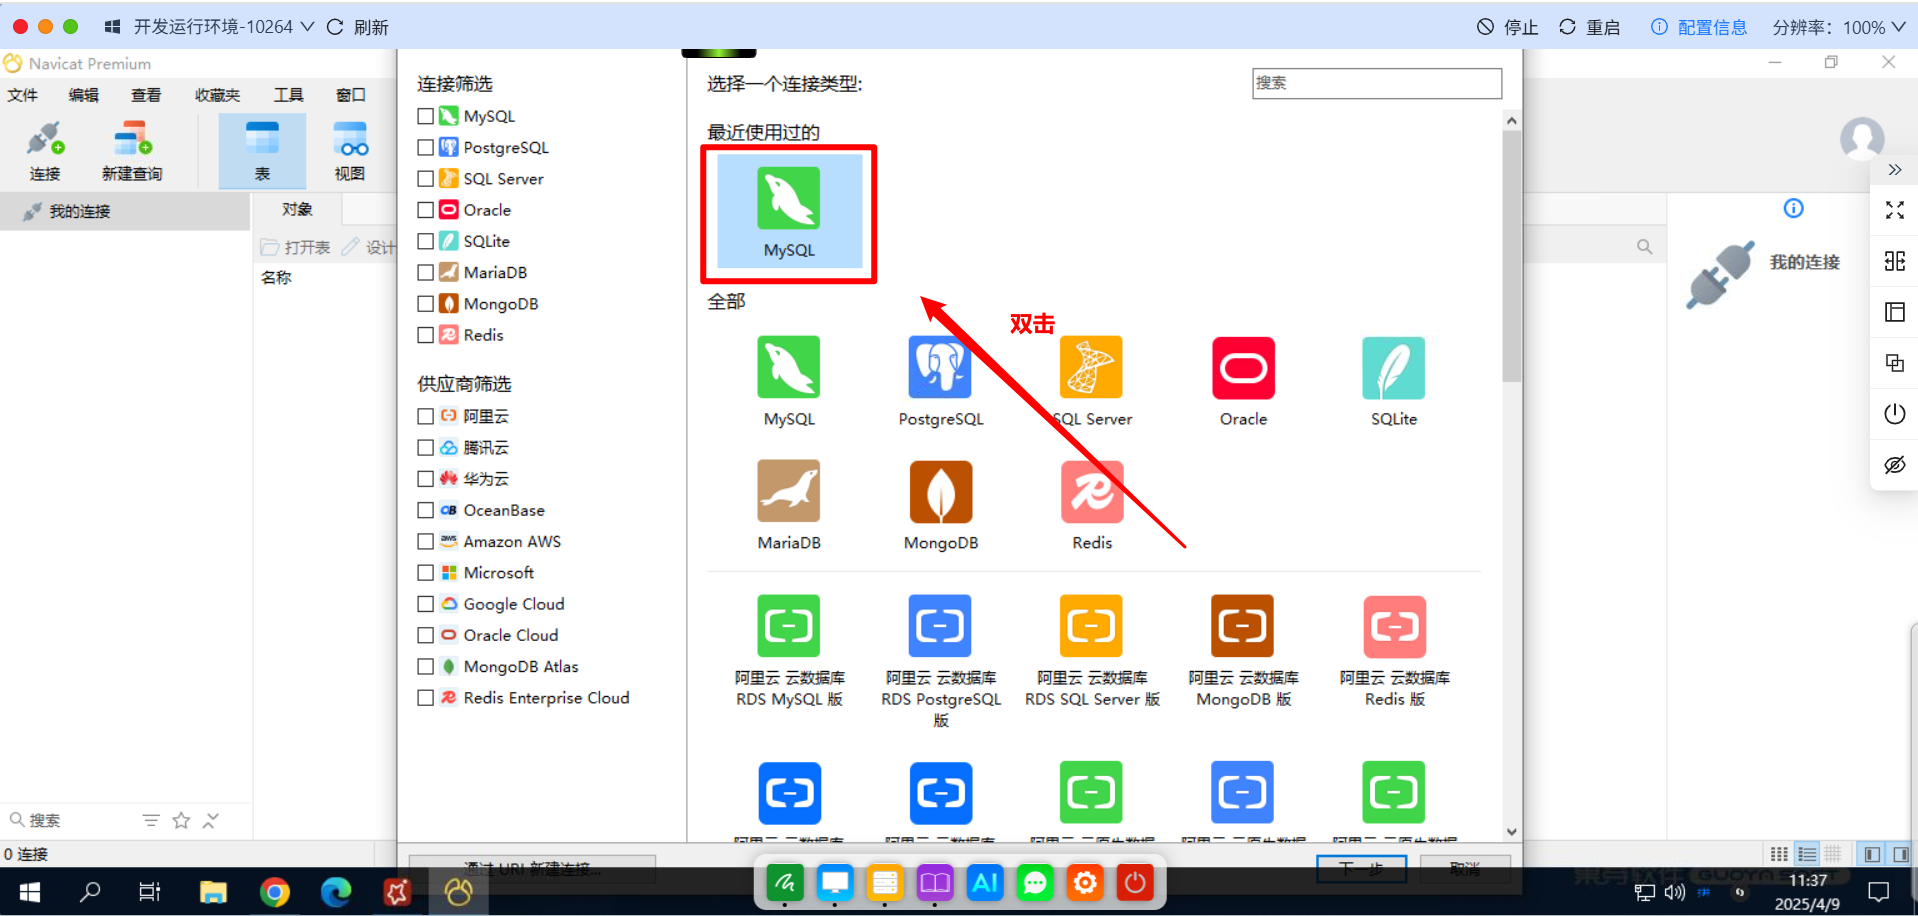
Task: Open the 收藏夹 menu
Action: click(217, 95)
